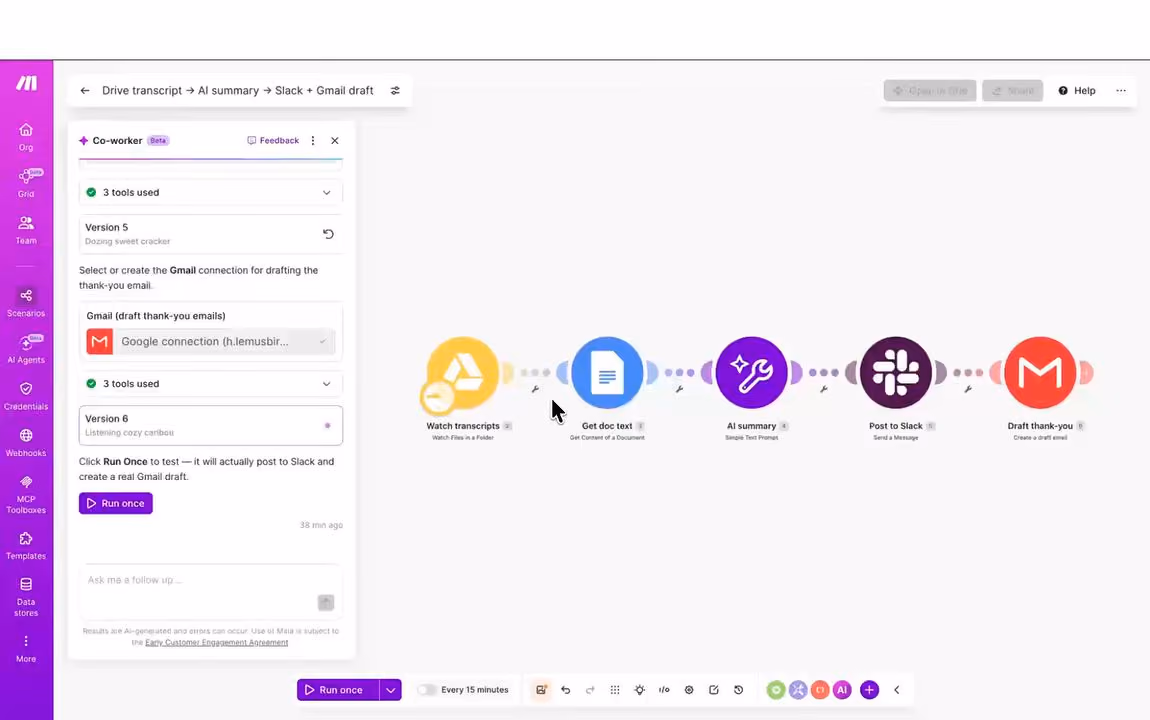Open scenario settings sliders icon beside title

pos(395,90)
